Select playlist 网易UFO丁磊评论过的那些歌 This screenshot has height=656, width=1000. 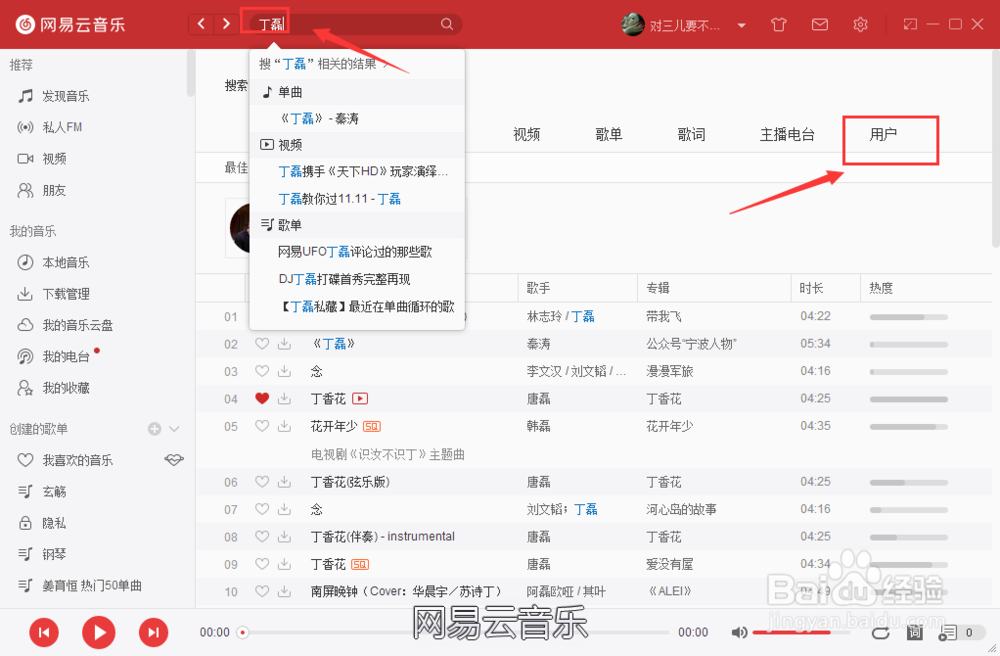coord(357,252)
